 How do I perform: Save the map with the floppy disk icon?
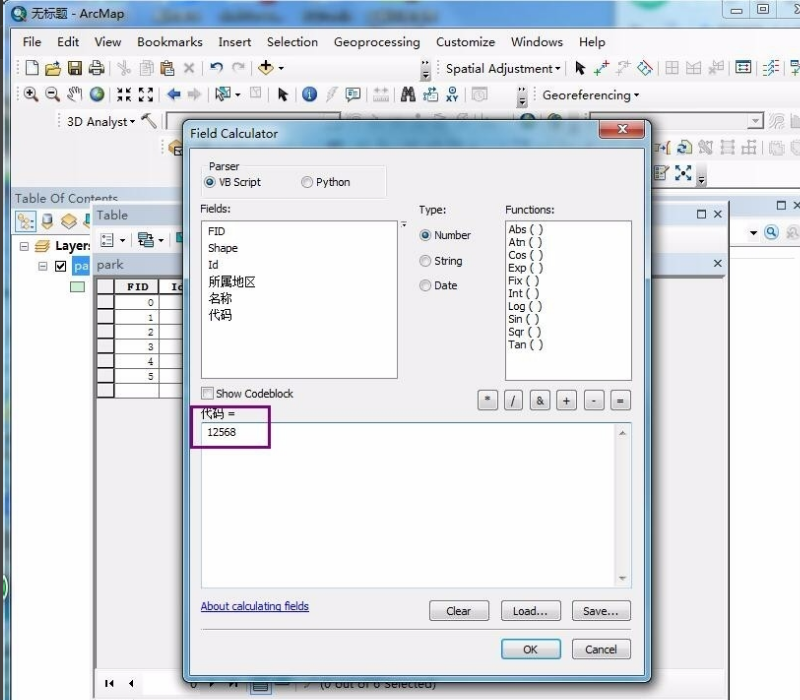point(74,68)
